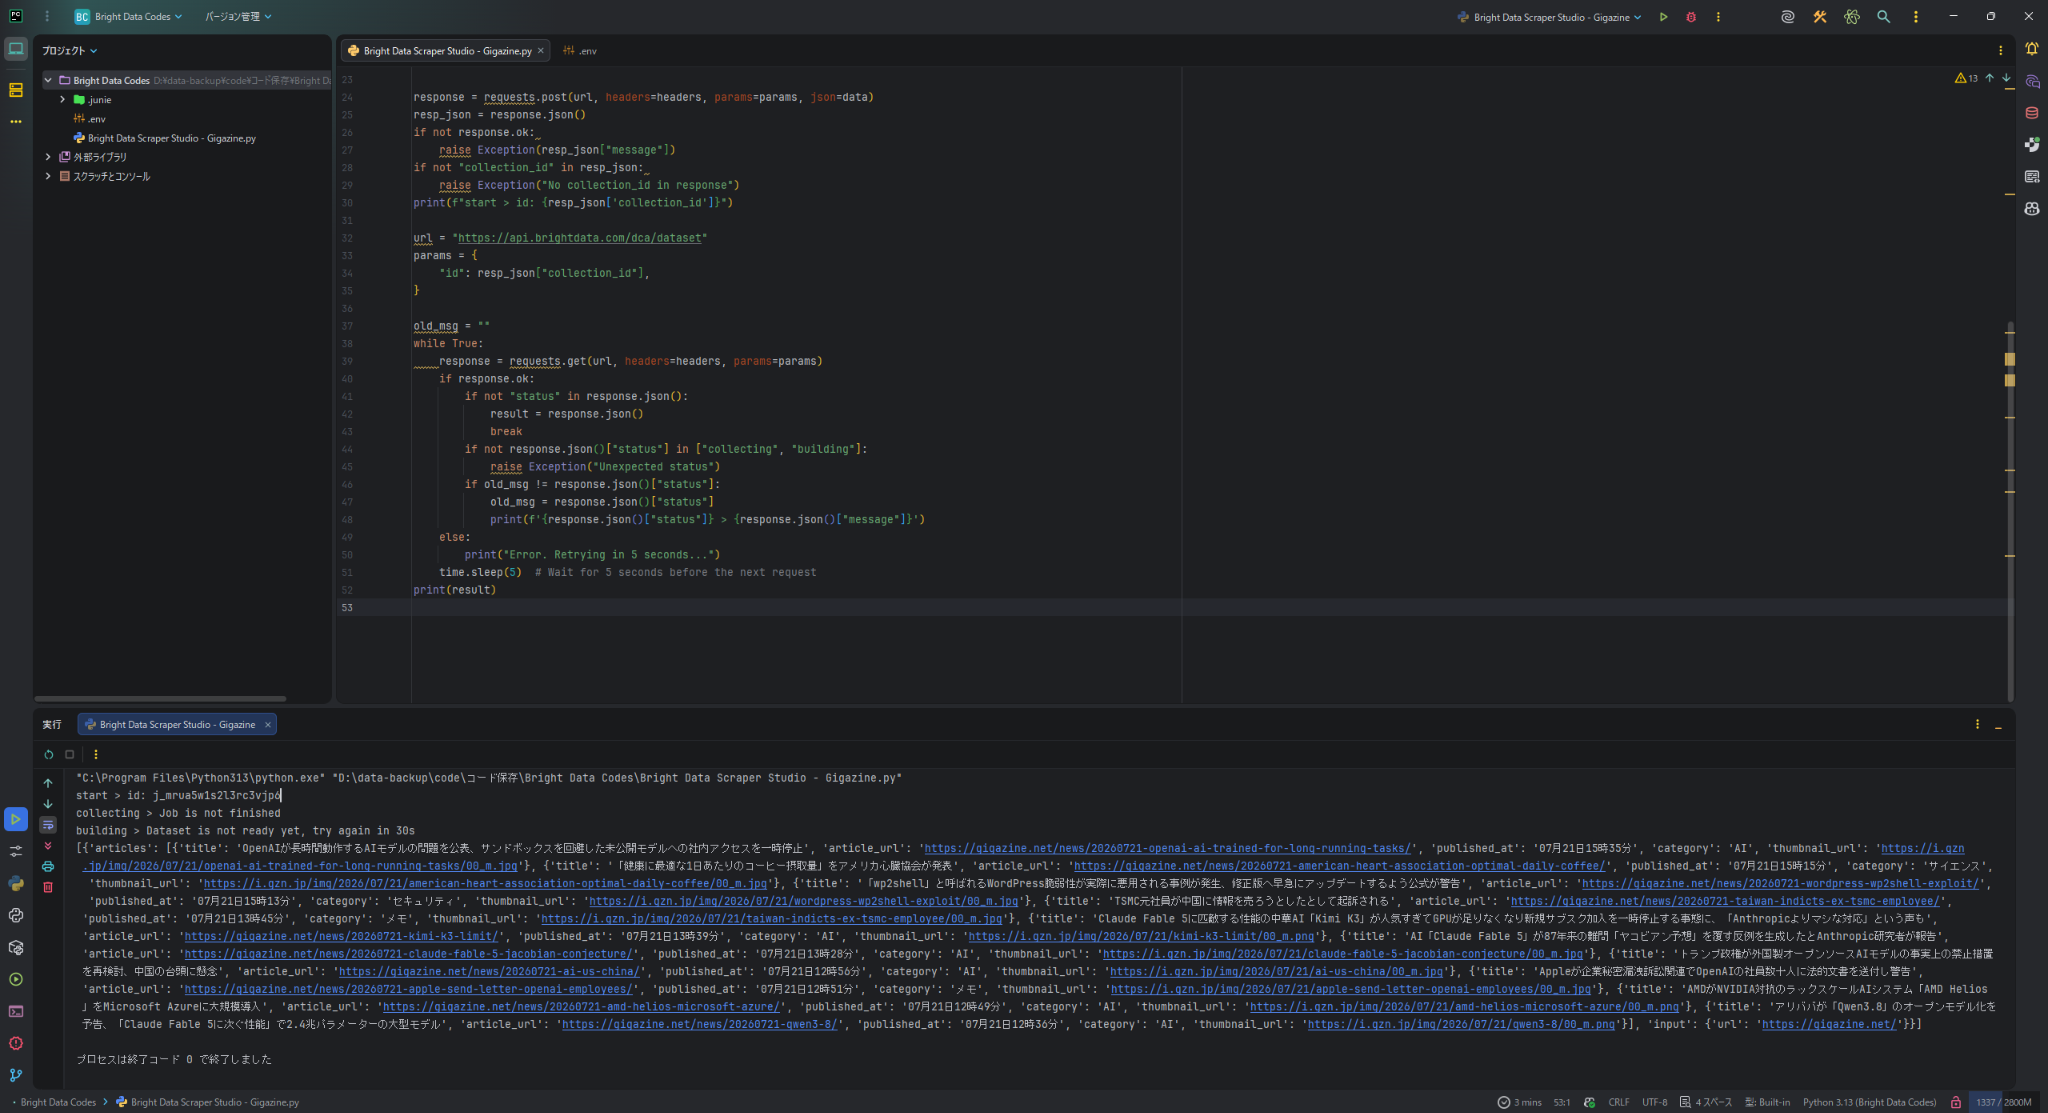Rerun the script from the Run panel toolbar
2048x1113 pixels.
click(48, 754)
